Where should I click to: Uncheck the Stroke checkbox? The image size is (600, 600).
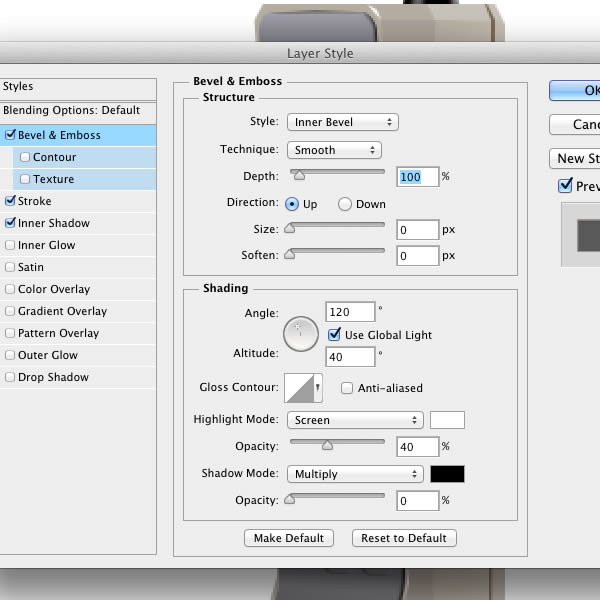pyautogui.click(x=10, y=201)
